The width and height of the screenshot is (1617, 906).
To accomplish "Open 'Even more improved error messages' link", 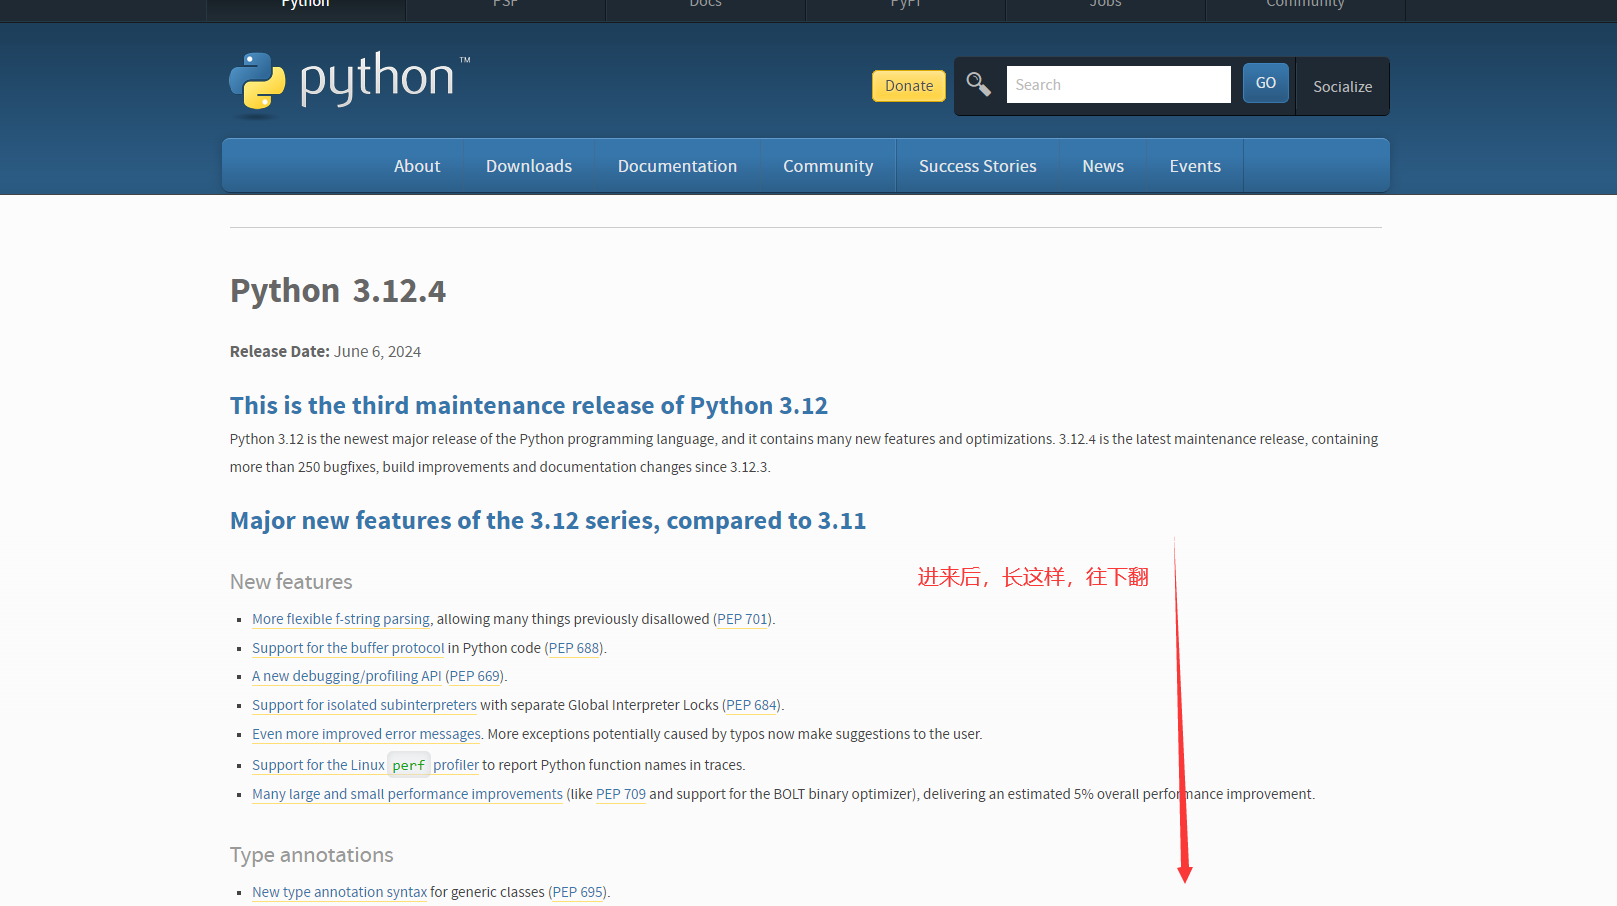I will click(x=366, y=734).
